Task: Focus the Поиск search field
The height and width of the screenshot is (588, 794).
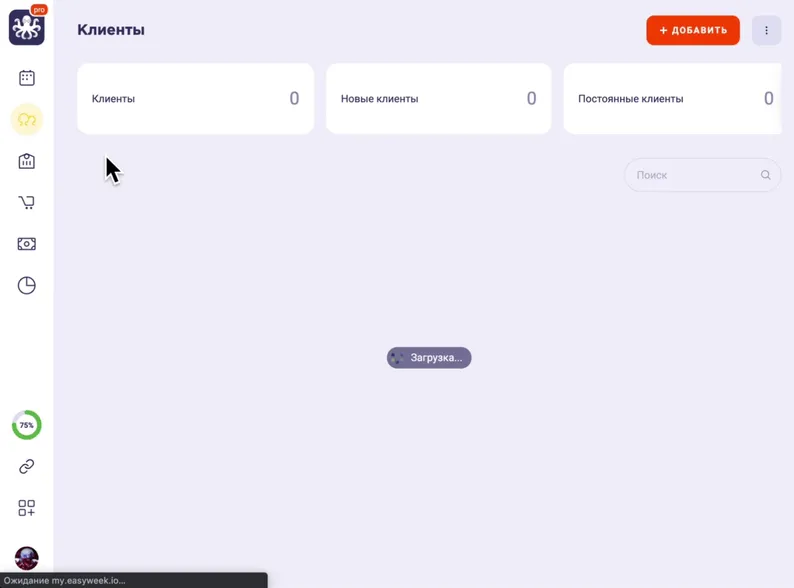Action: (702, 175)
